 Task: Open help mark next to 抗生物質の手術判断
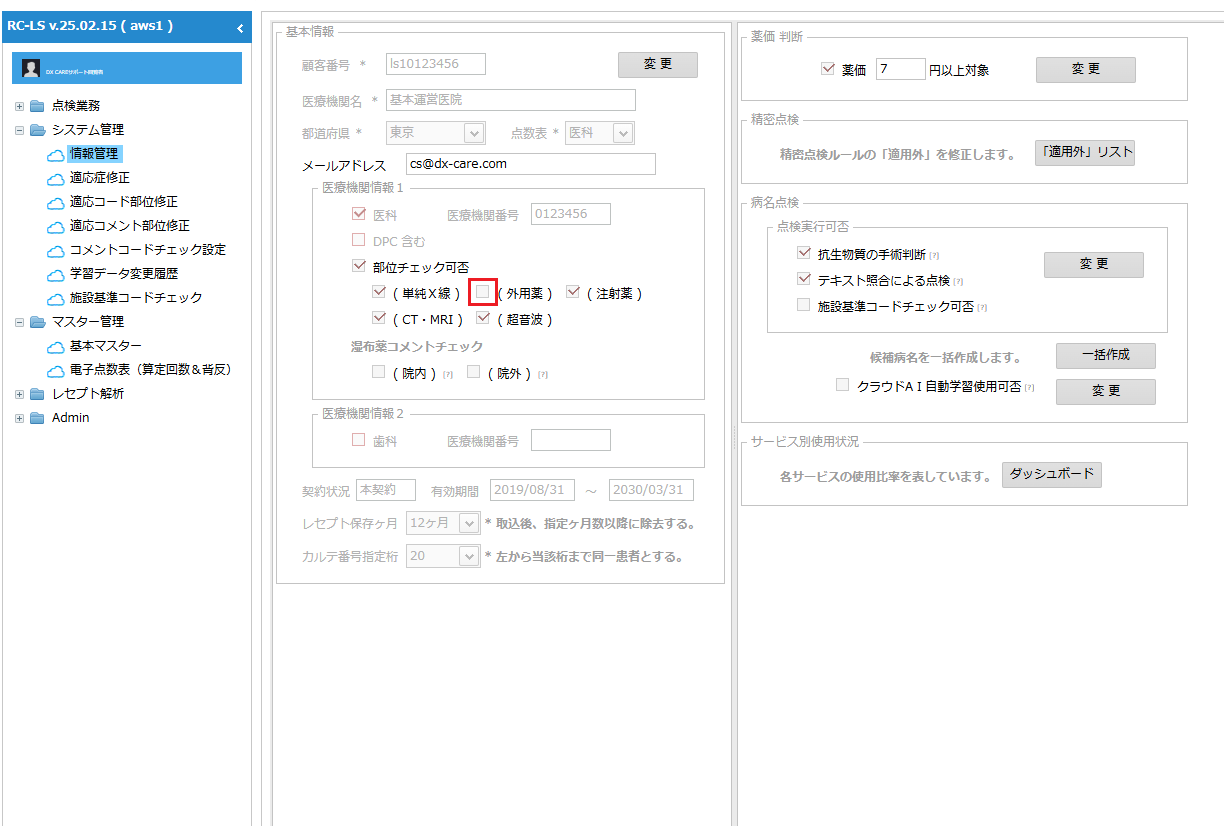point(934,256)
